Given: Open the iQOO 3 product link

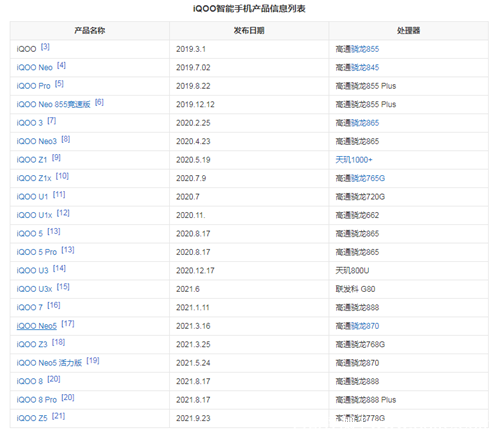Looking at the screenshot, I should tap(30, 123).
